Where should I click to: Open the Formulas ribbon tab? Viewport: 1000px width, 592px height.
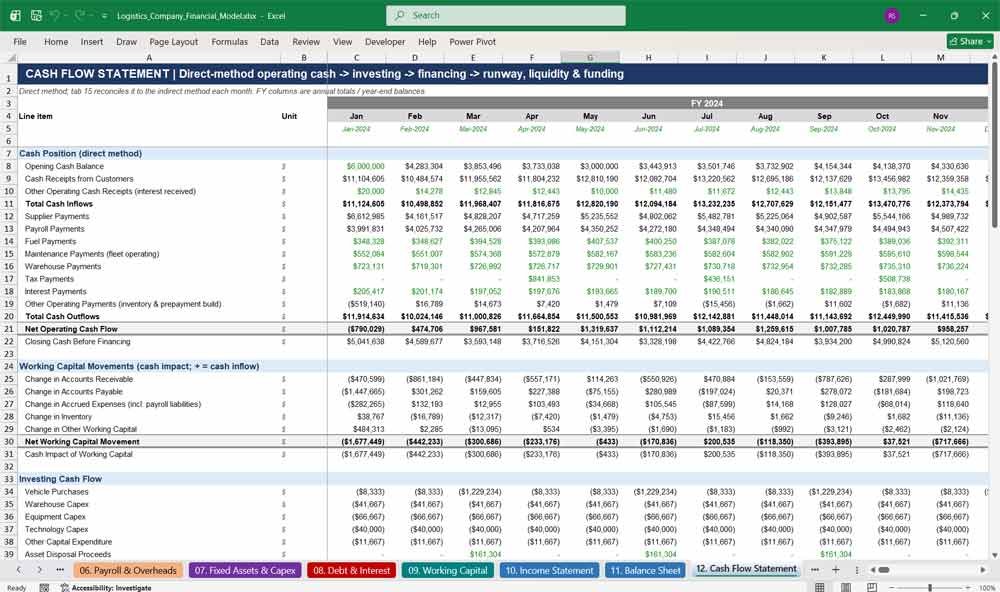(x=230, y=41)
